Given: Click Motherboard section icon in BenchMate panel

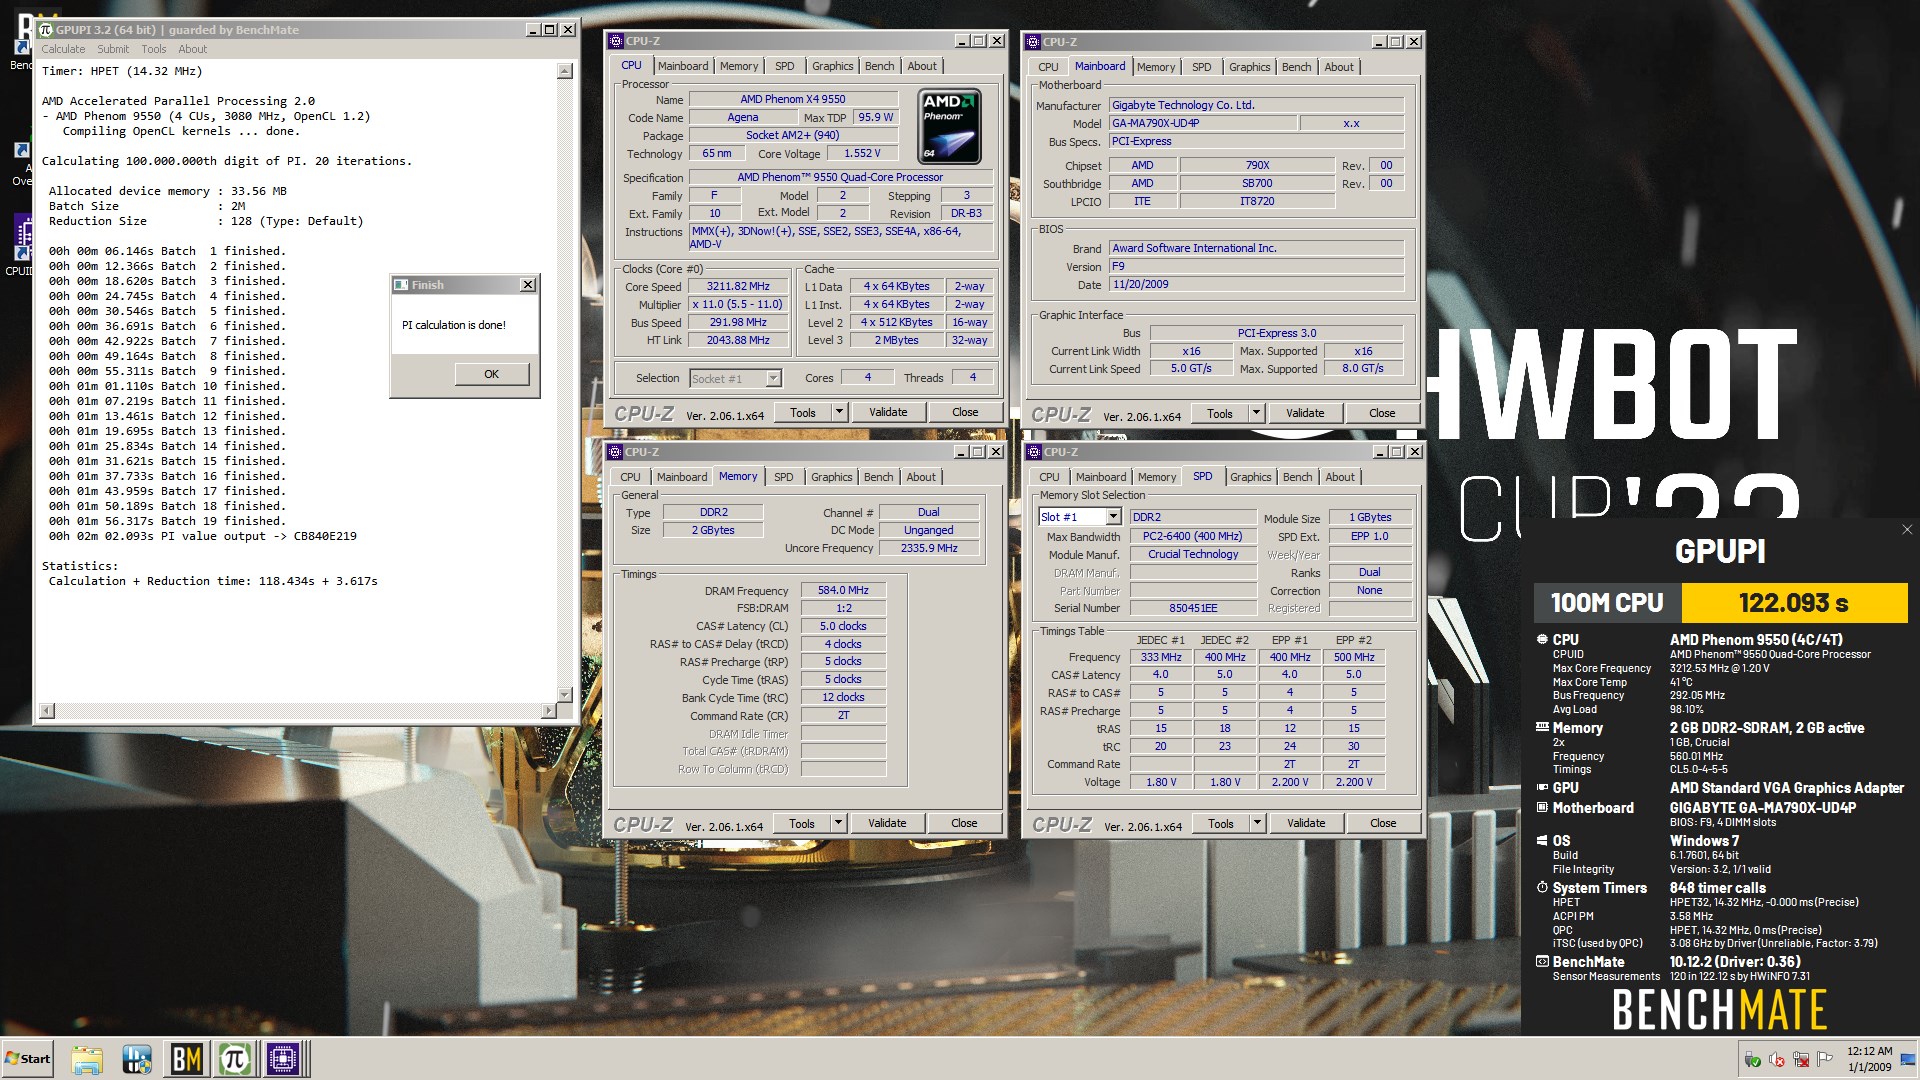Looking at the screenshot, I should [x=1542, y=807].
